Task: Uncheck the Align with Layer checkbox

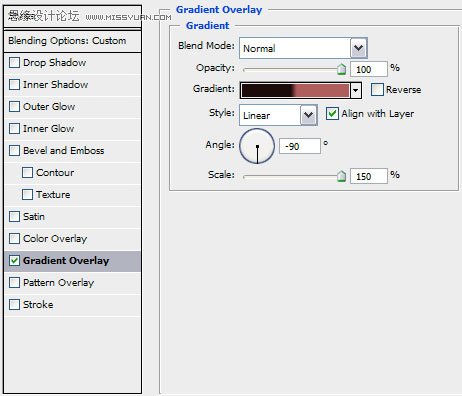Action: (332, 113)
